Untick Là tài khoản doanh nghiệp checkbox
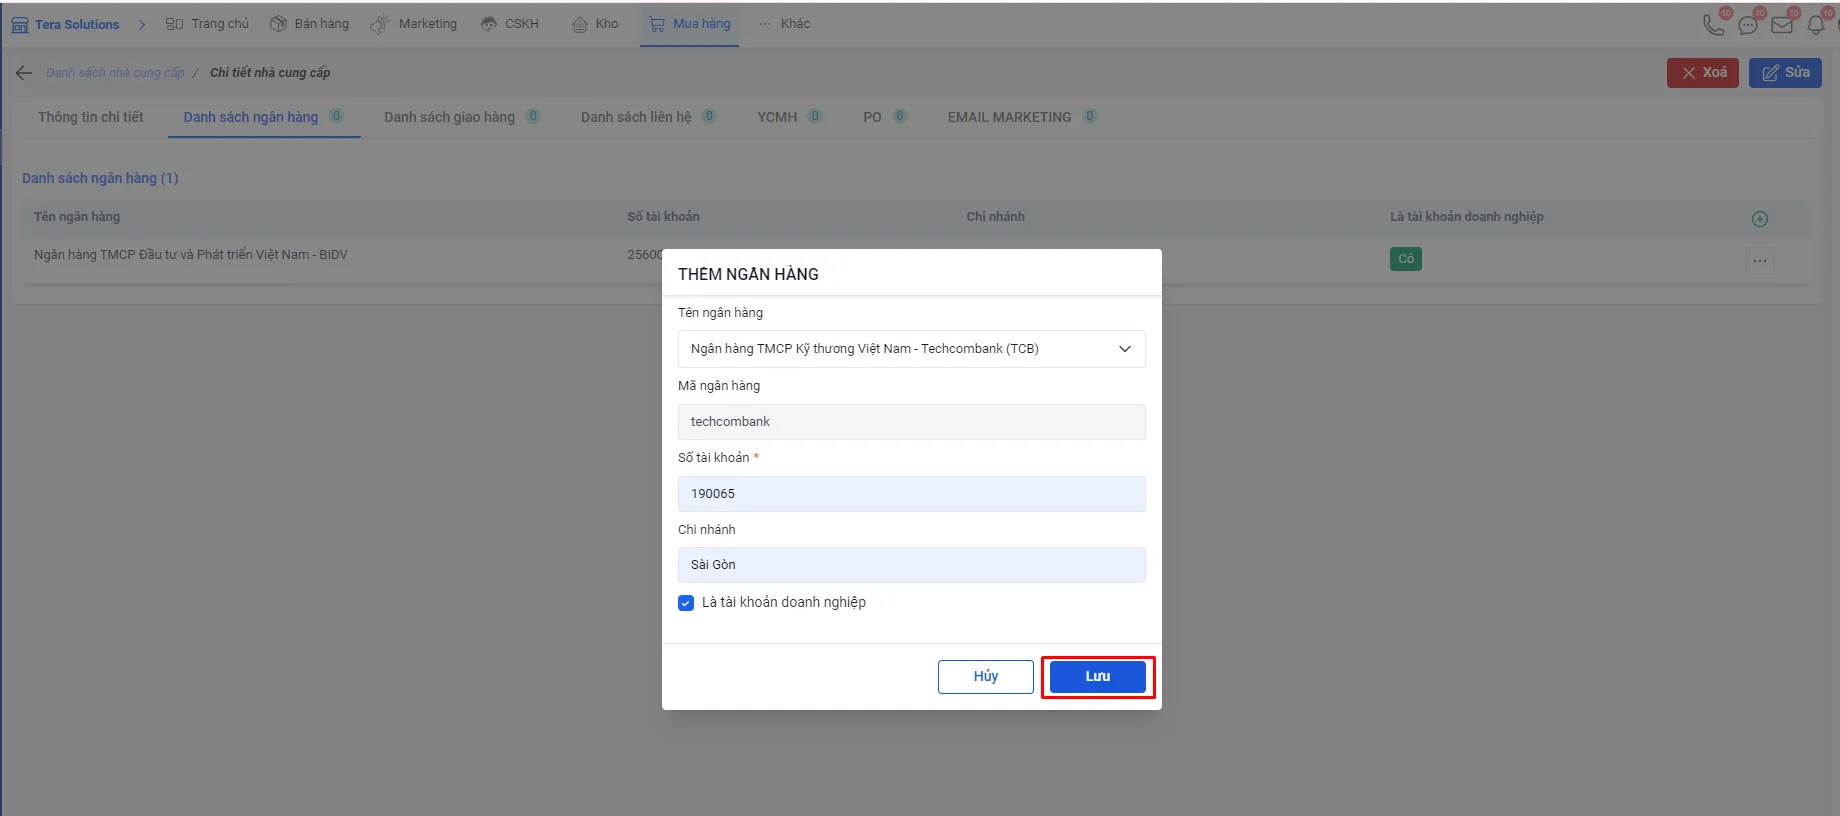This screenshot has height=816, width=1840. click(x=686, y=603)
